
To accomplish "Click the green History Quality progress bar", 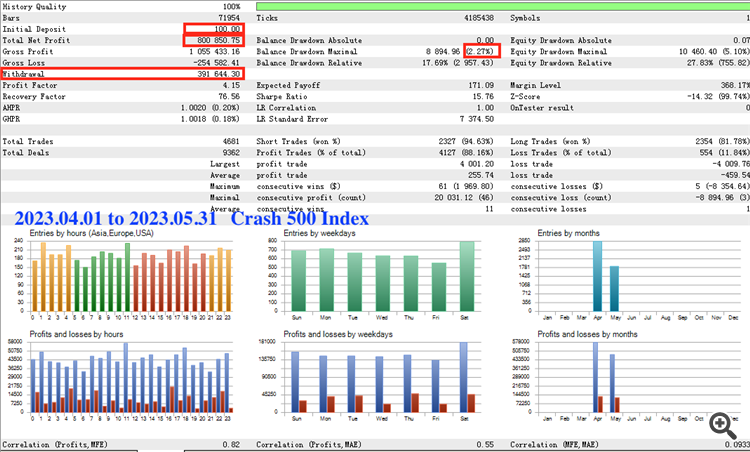I will point(503,7).
